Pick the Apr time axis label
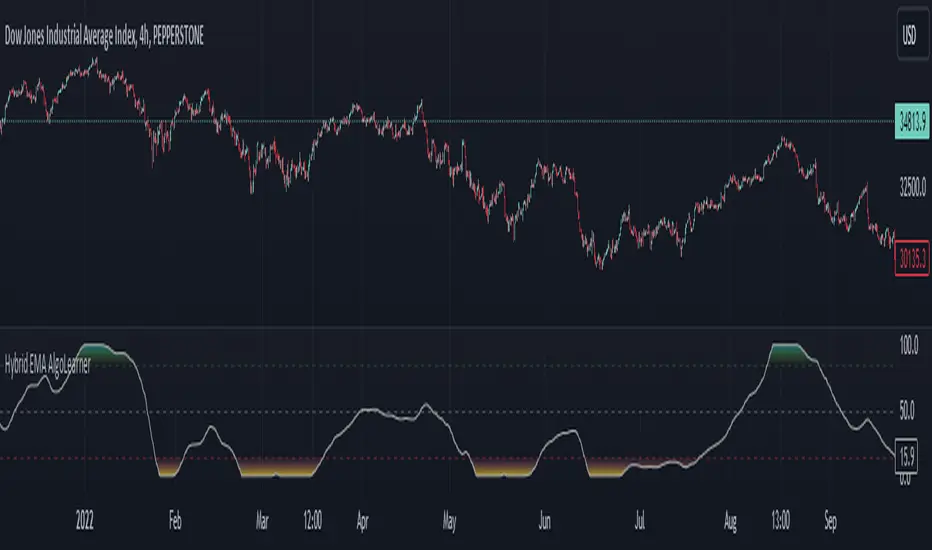Screen dimensions: 932x550 362,521
